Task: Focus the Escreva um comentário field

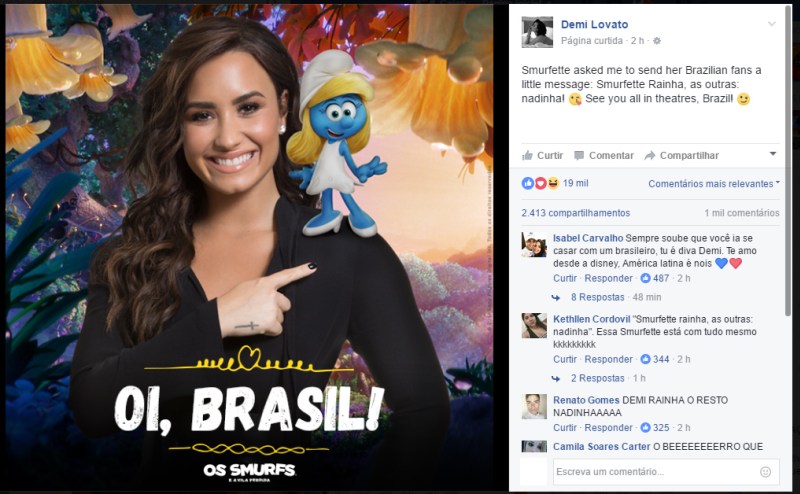Action: [x=666, y=472]
